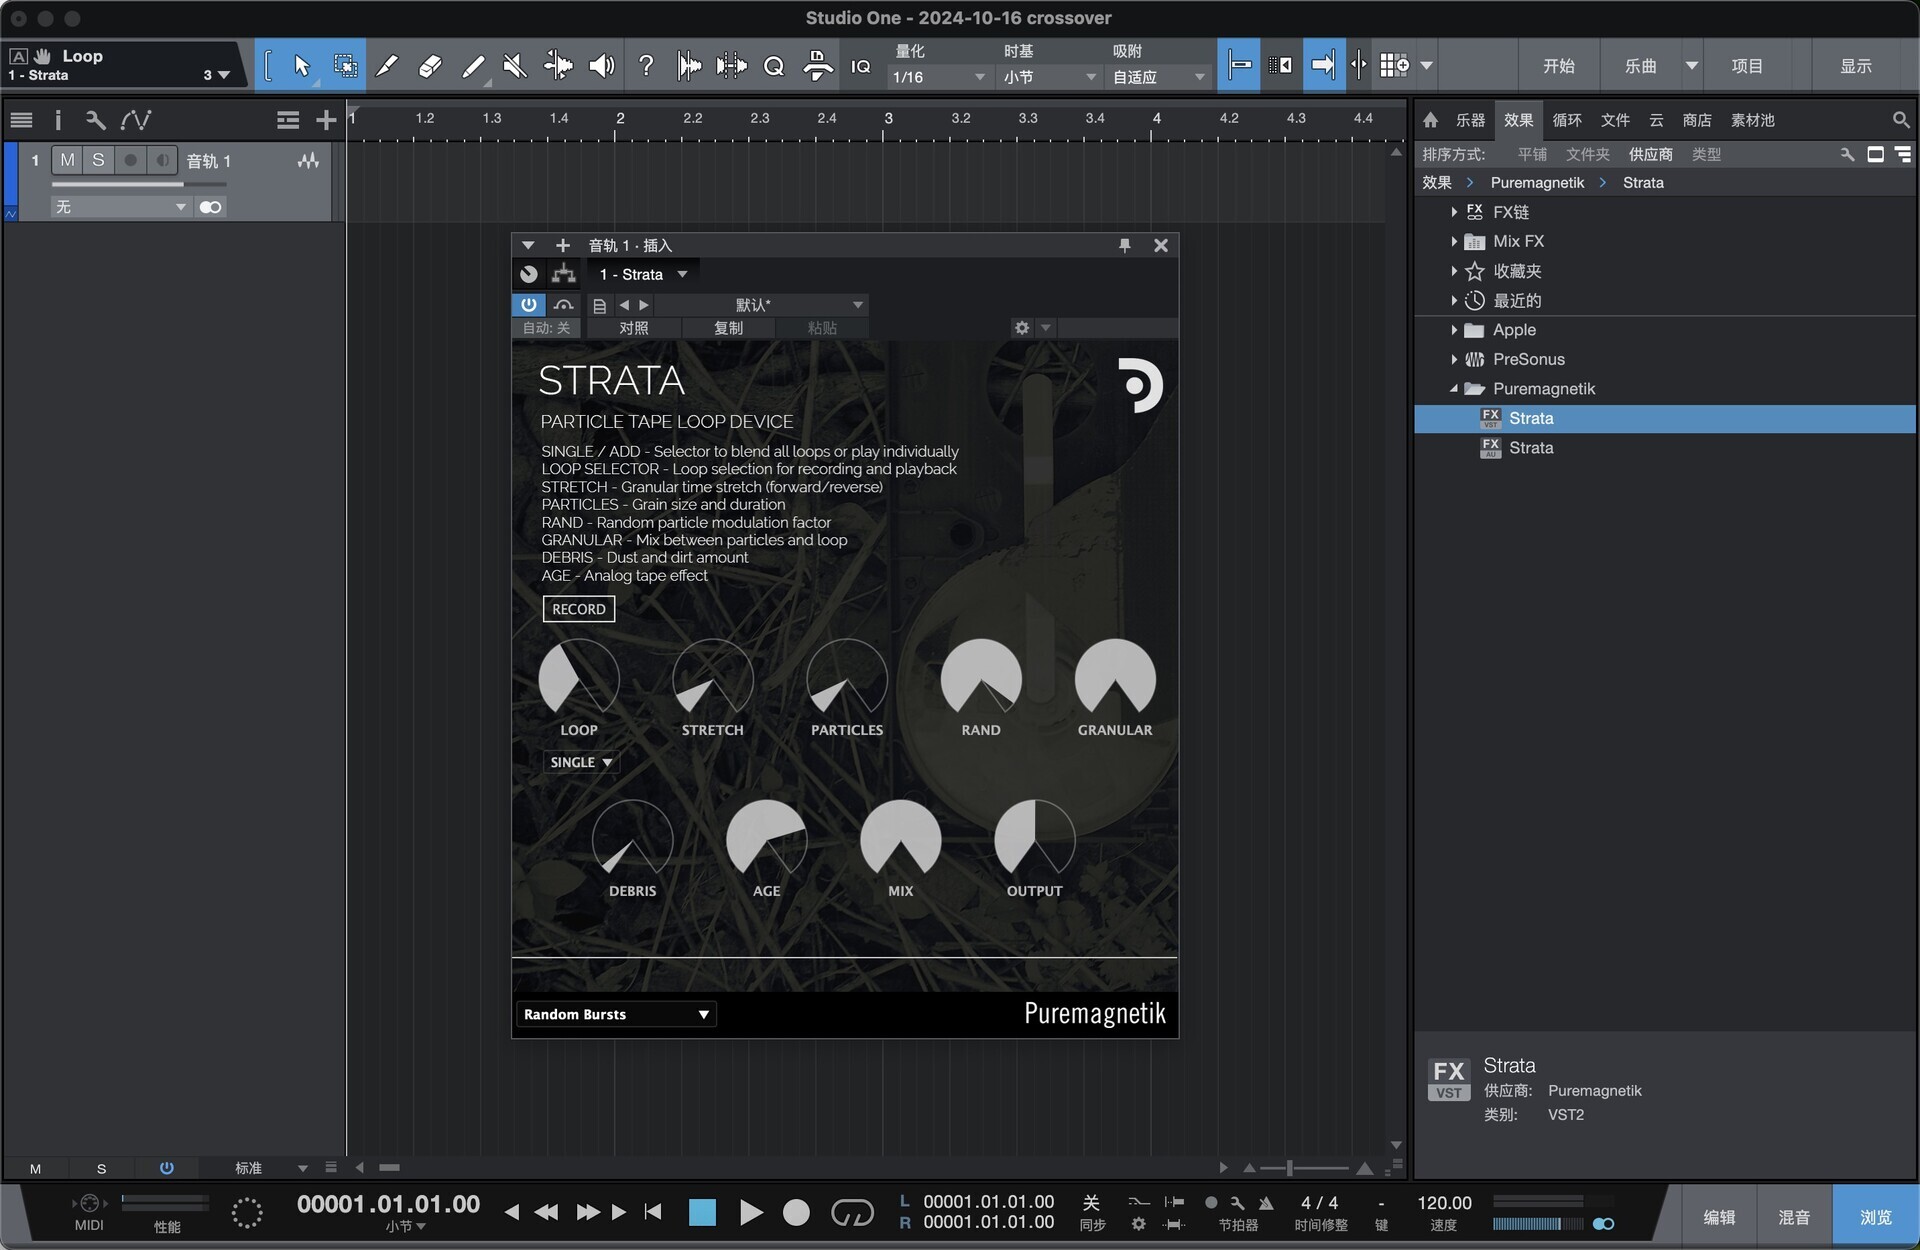Click the question mark help icon
1920x1250 pixels.
tap(646, 66)
